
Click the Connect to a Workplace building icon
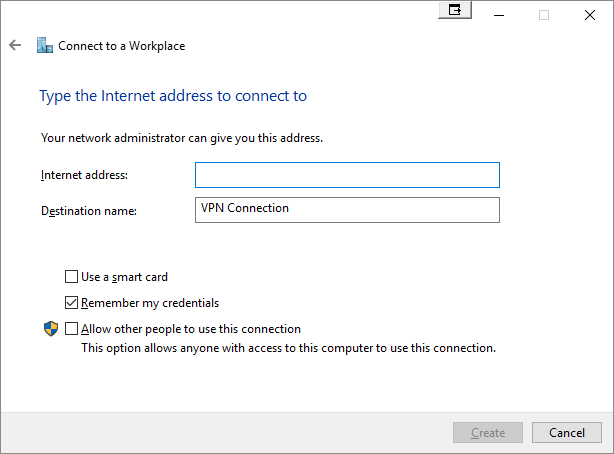(45, 45)
